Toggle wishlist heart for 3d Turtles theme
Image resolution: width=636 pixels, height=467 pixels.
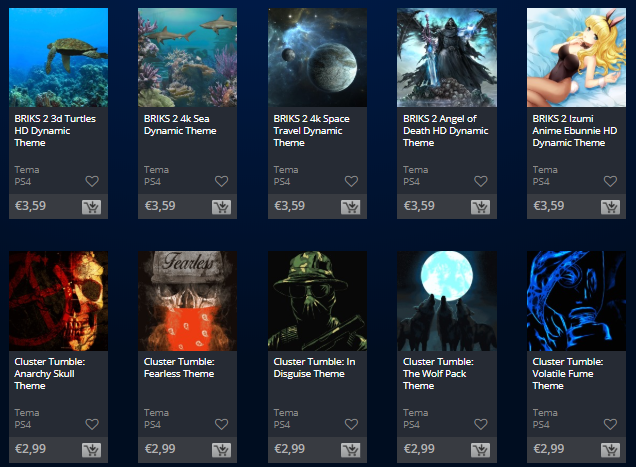92,181
